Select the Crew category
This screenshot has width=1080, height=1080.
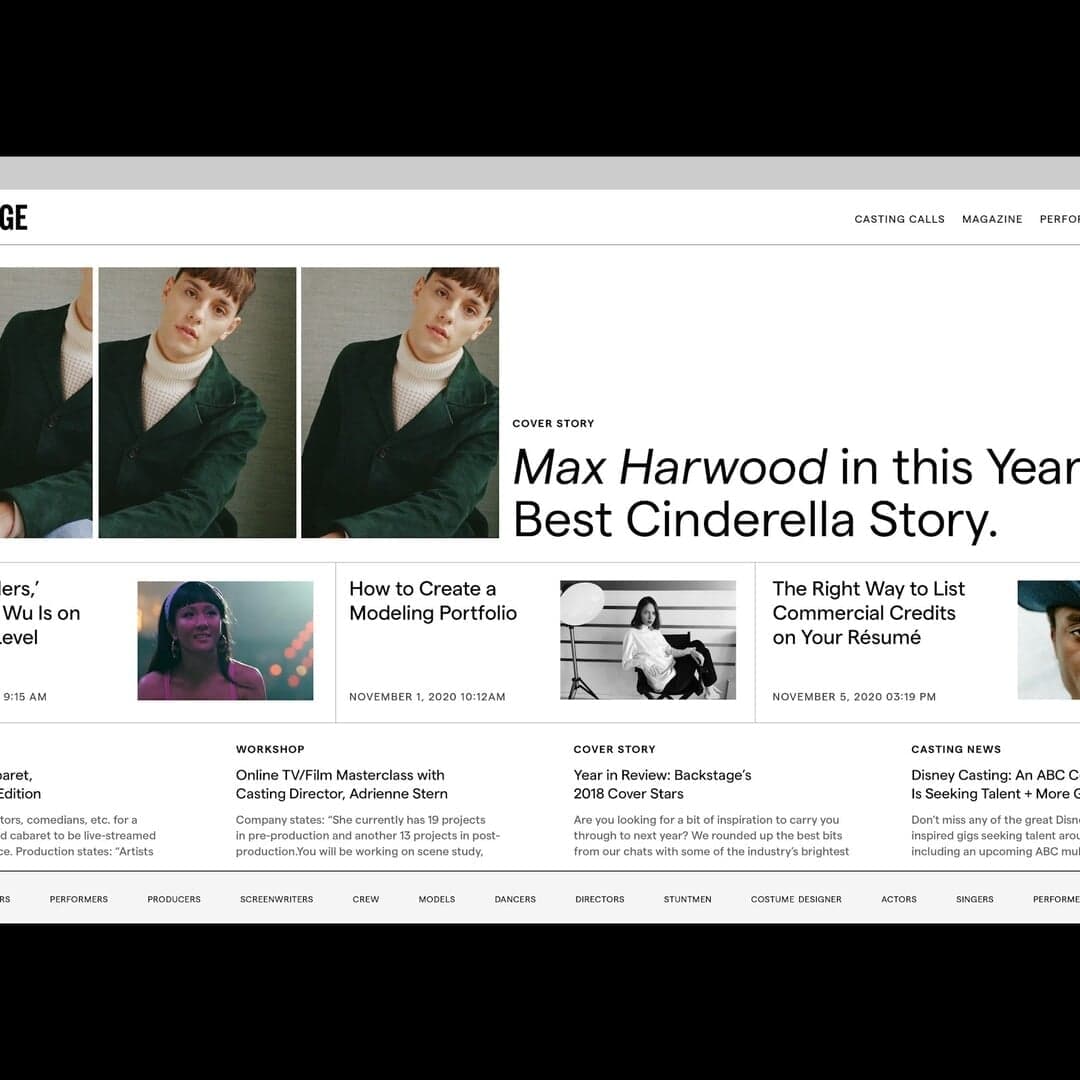pyautogui.click(x=366, y=899)
